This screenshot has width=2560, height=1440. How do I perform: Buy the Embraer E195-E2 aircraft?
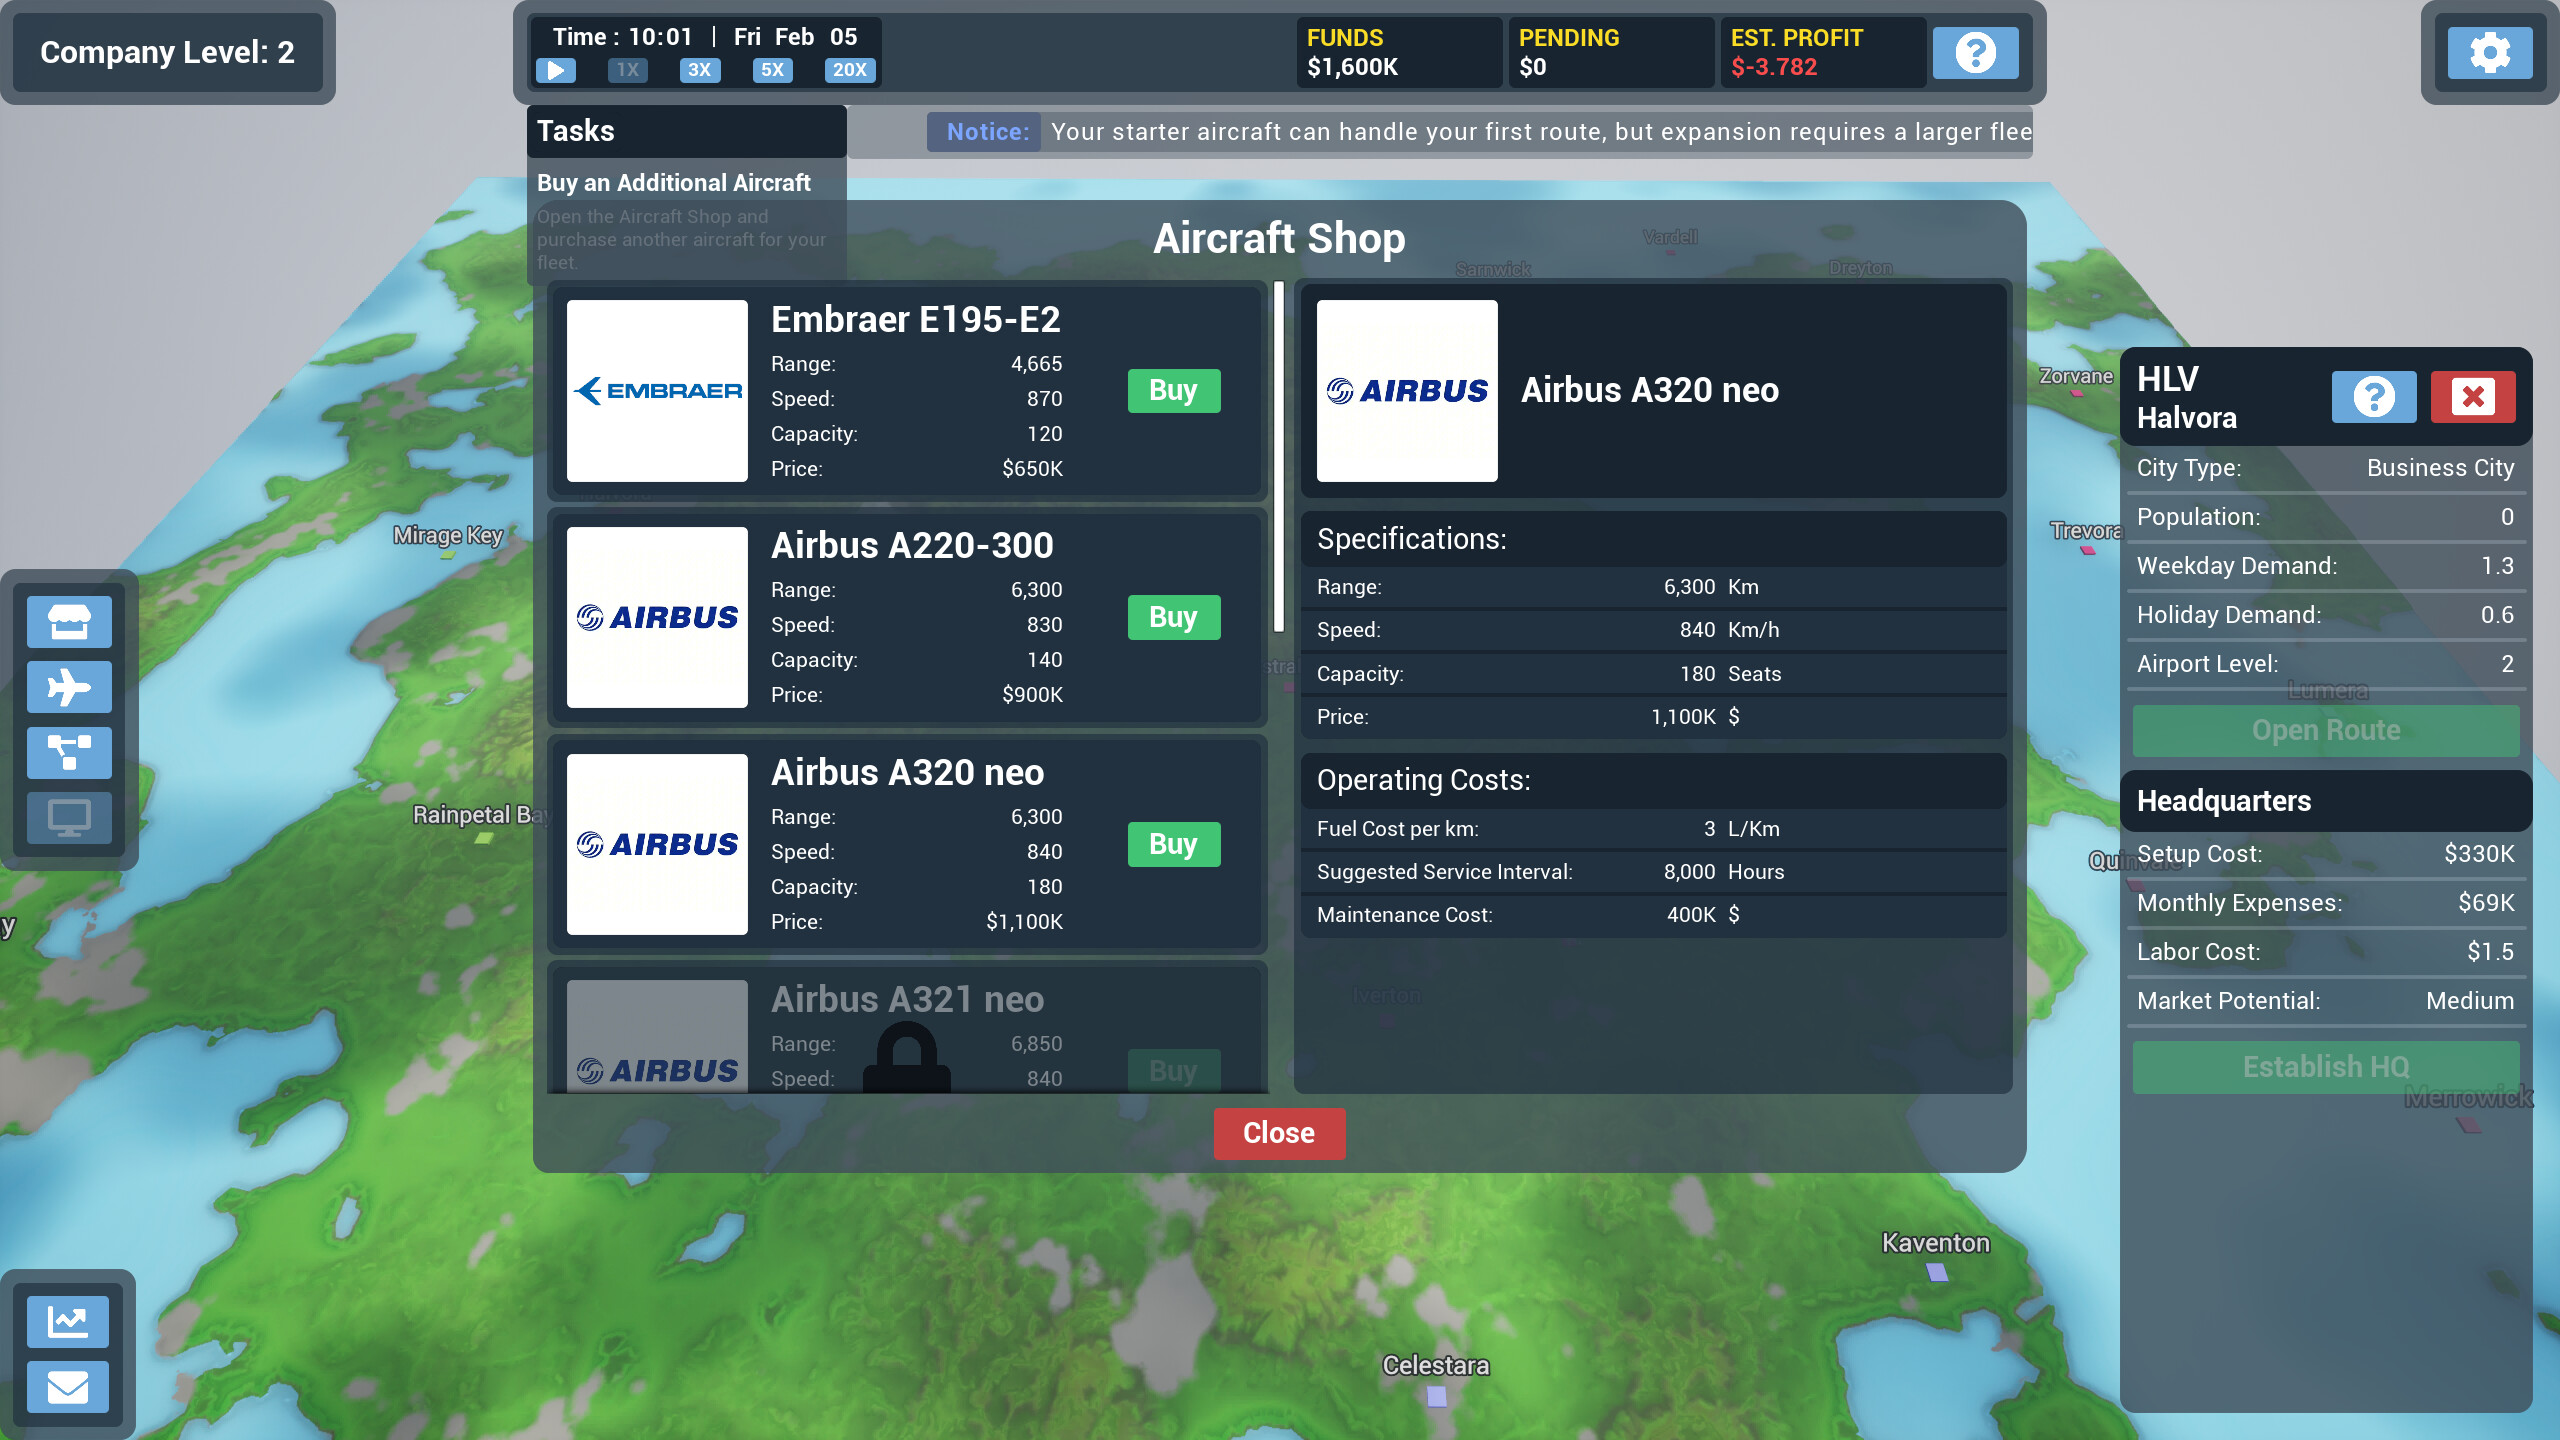point(1174,391)
